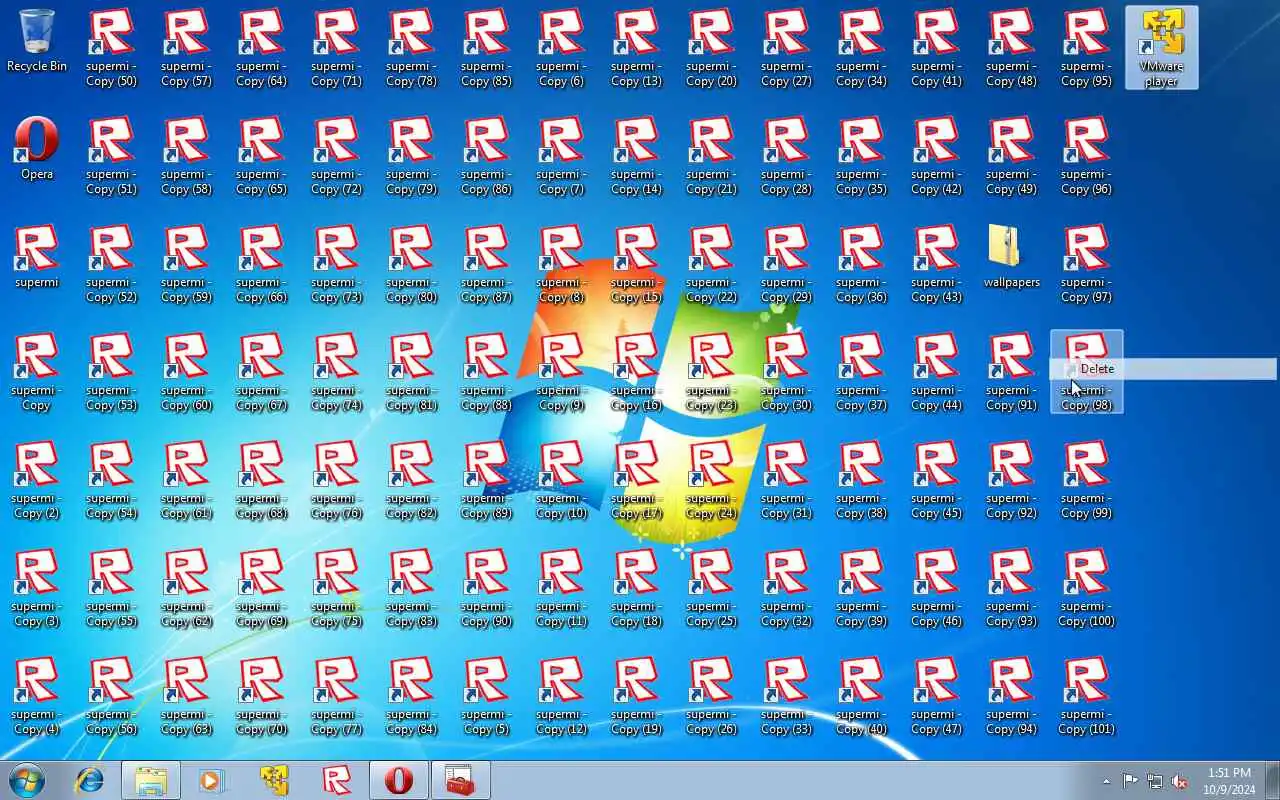Select the supermi - Copy (99) icon
The width and height of the screenshot is (1280, 800).
coord(1086,479)
